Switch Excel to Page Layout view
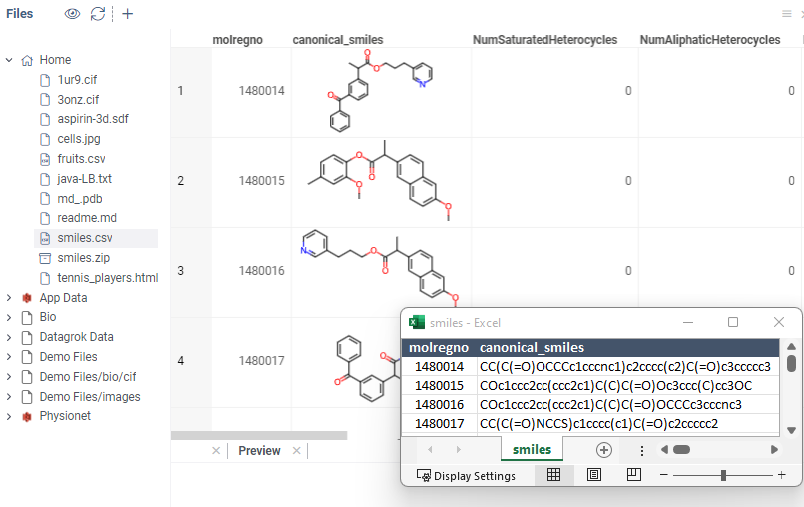This screenshot has width=804, height=507. click(x=594, y=476)
